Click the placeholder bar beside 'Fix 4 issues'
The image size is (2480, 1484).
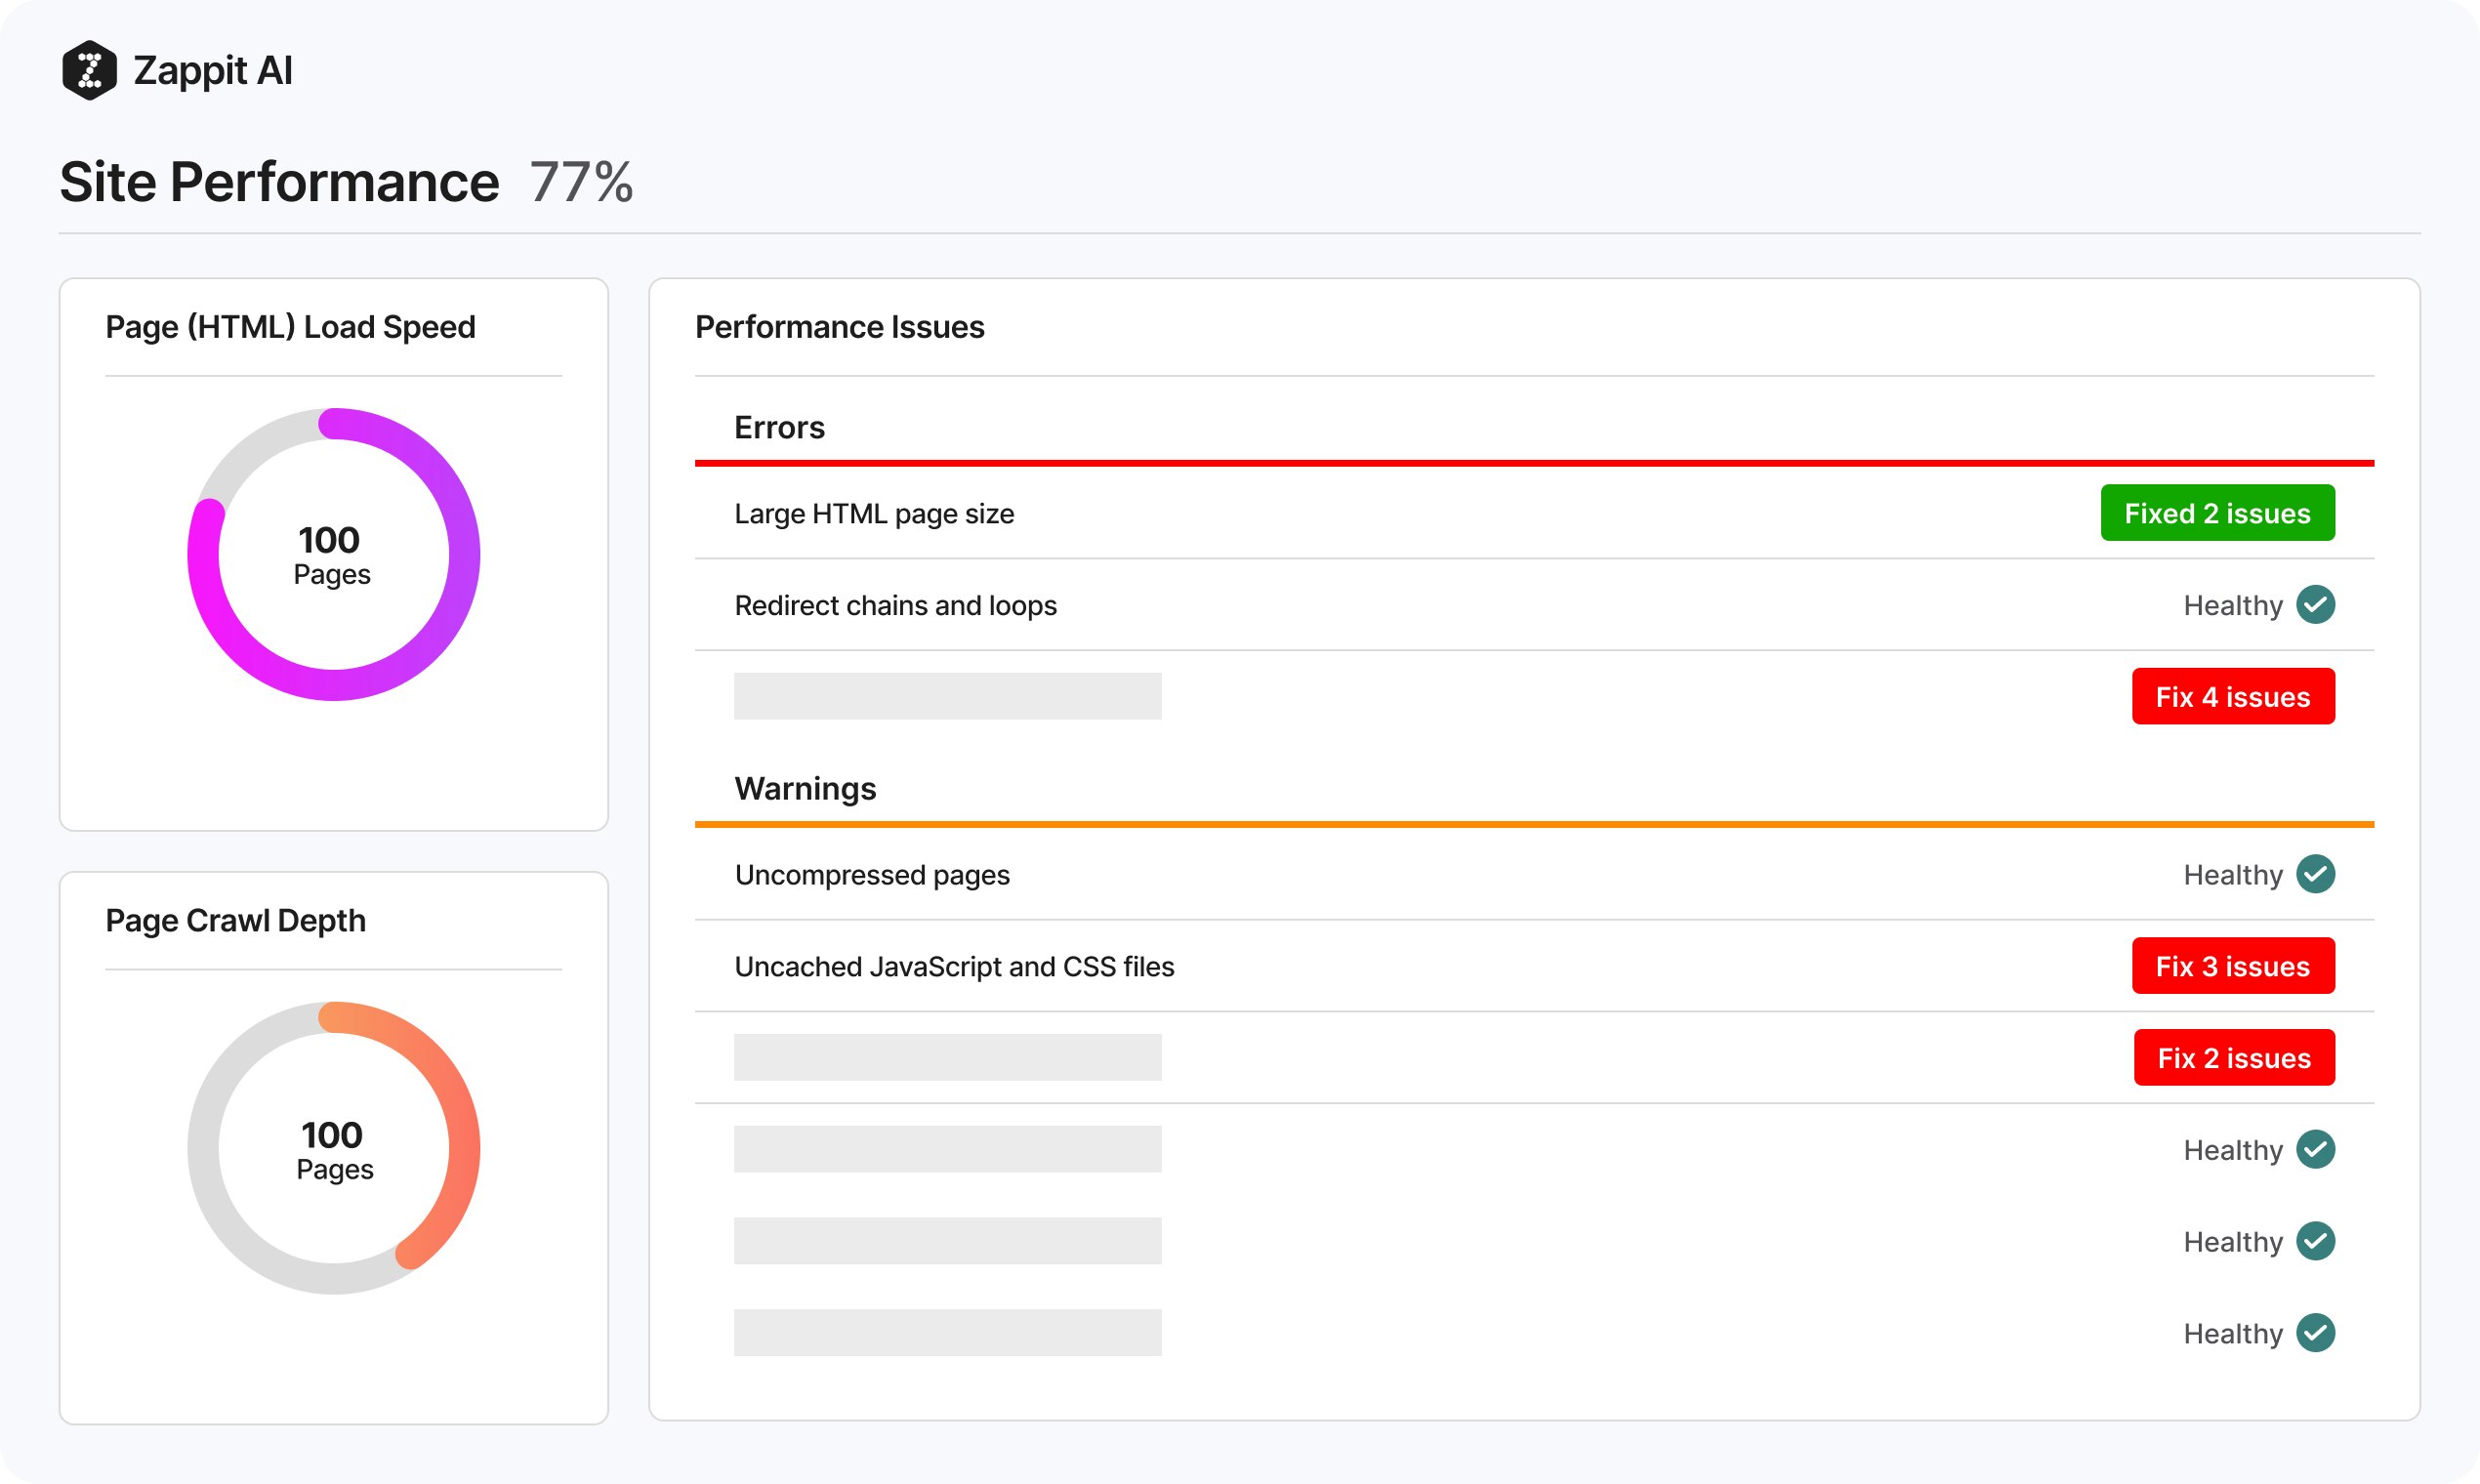(947, 696)
